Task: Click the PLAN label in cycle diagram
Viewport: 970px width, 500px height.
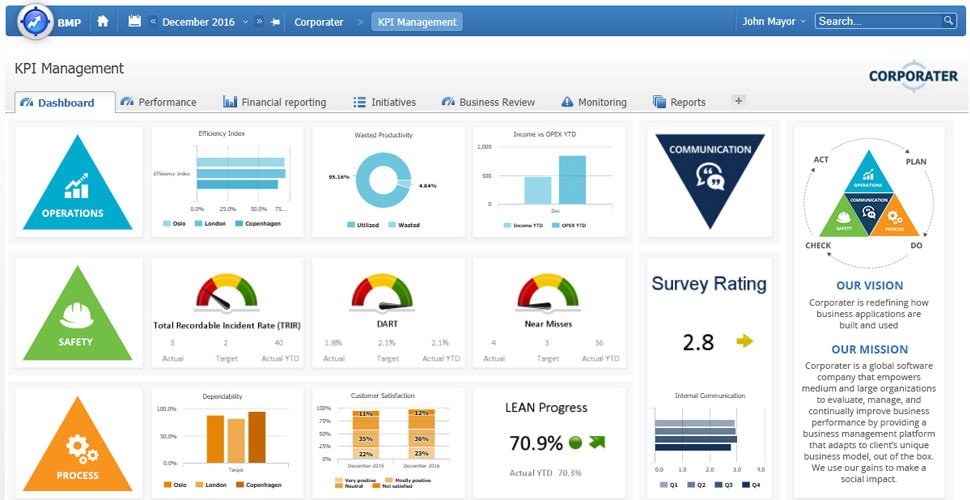Action: [916, 162]
